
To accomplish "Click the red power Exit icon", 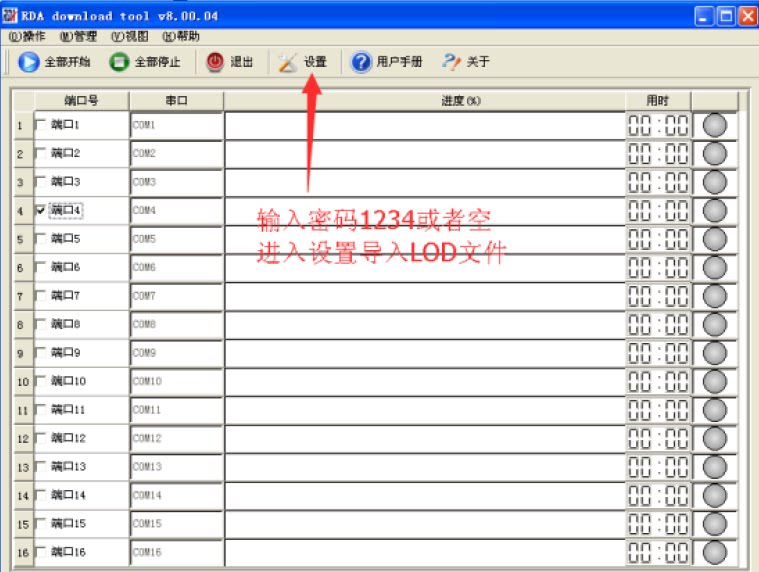I will (215, 62).
